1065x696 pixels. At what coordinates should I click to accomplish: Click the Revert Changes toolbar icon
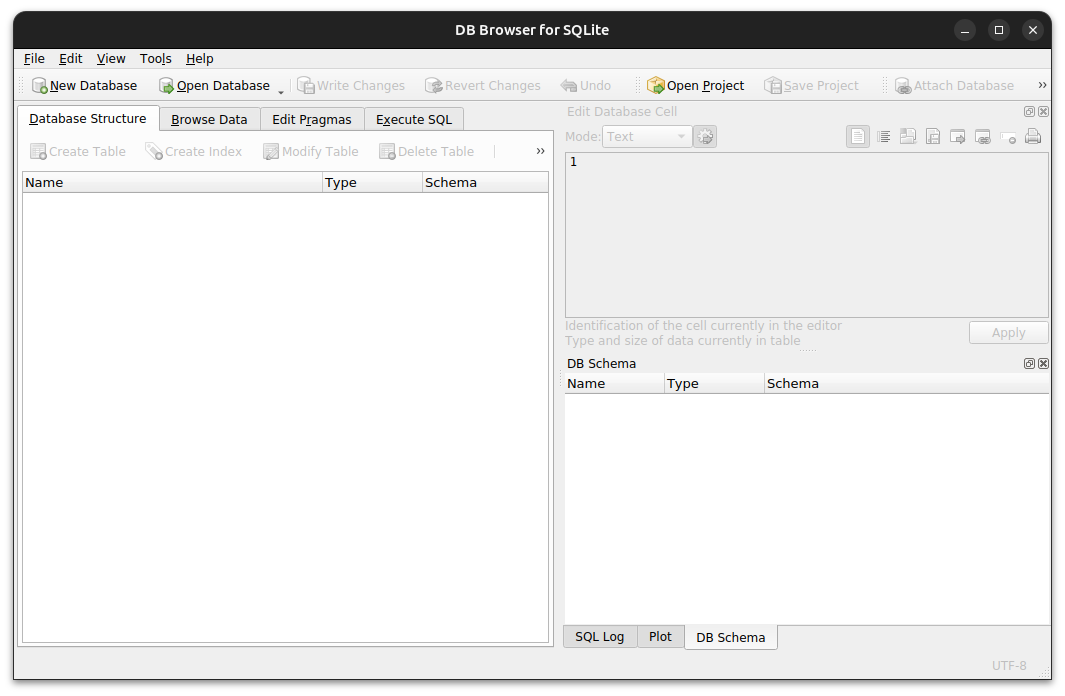point(432,86)
